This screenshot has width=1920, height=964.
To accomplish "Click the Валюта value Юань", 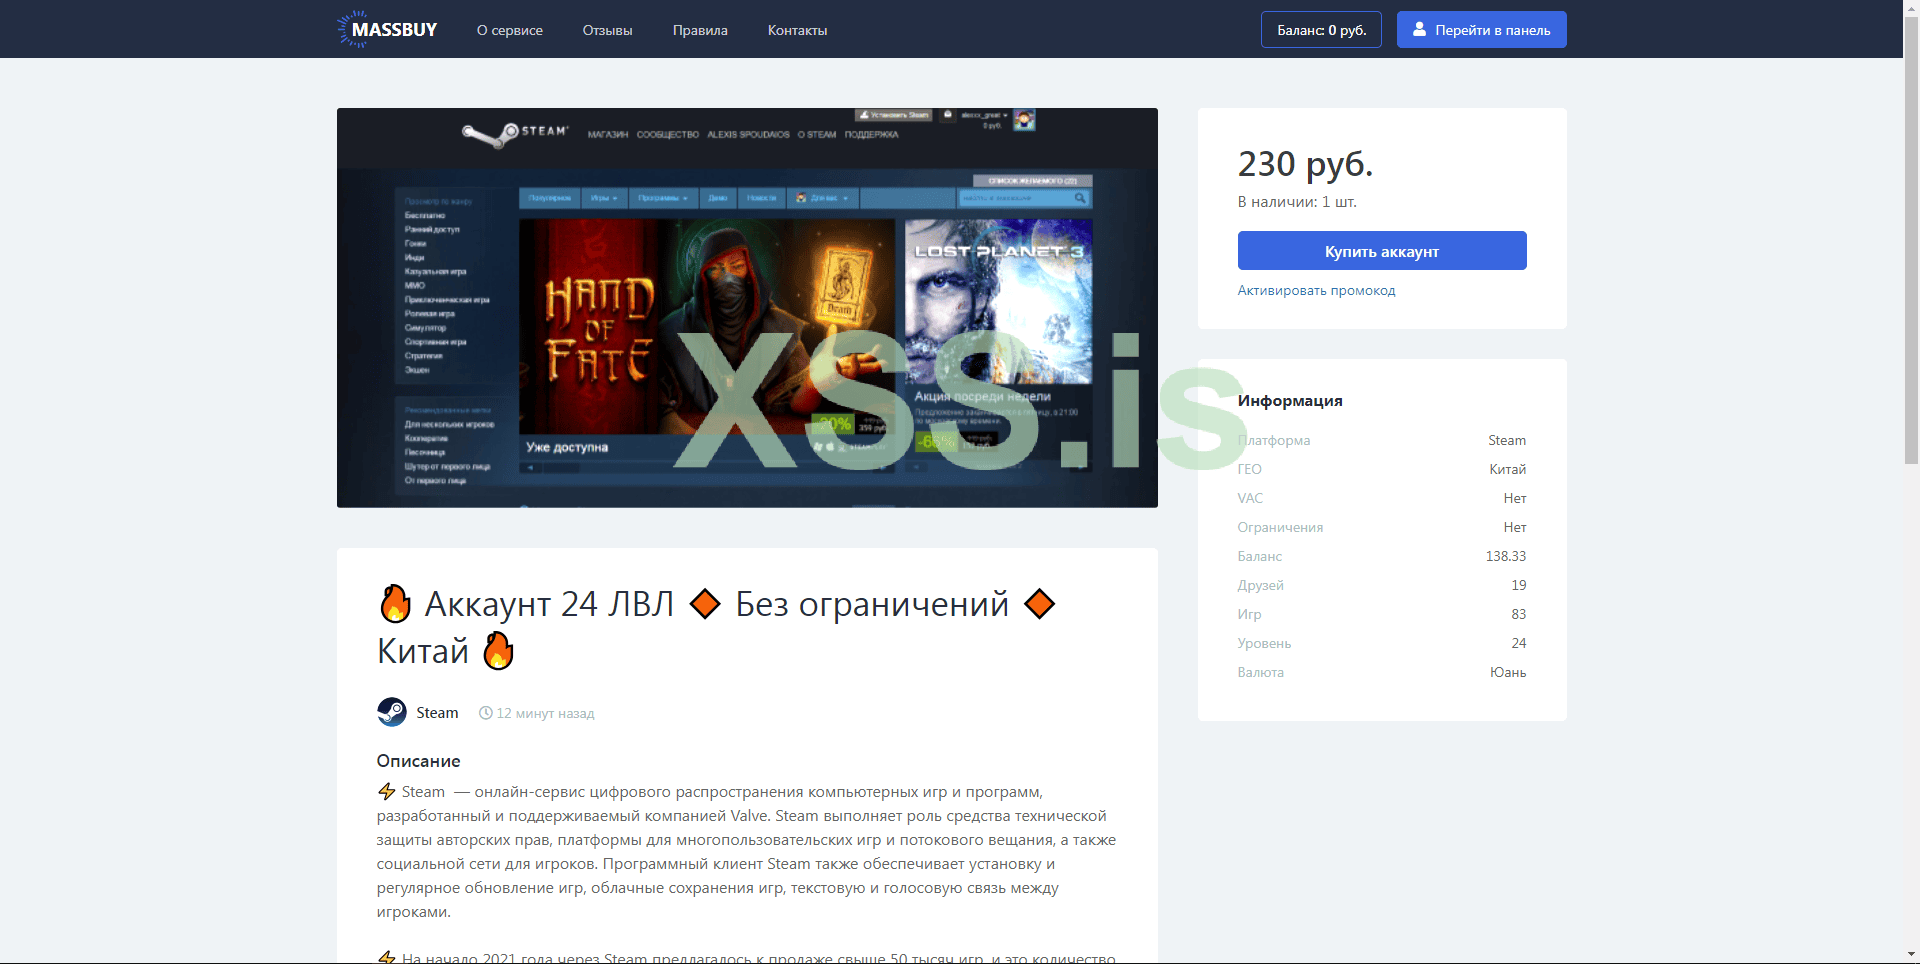I will (x=1508, y=672).
